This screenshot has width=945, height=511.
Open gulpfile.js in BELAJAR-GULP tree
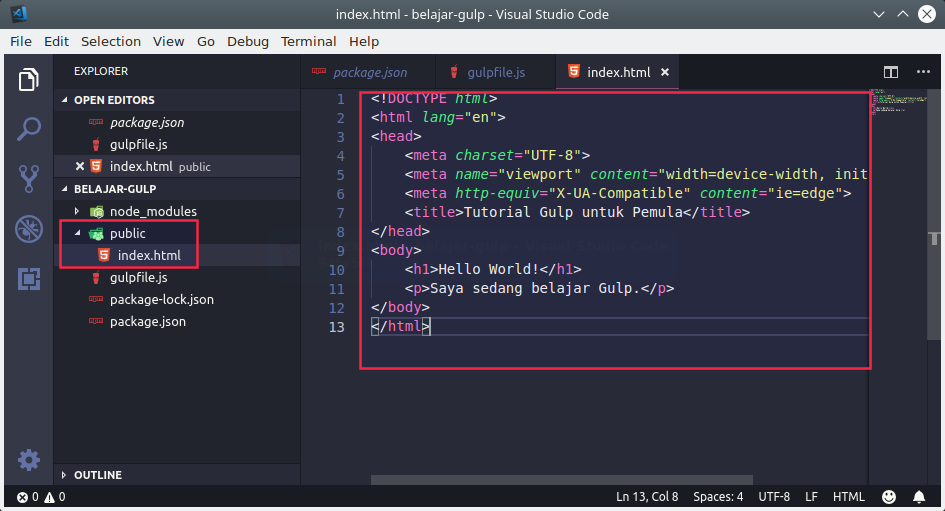pyautogui.click(x=177, y=278)
